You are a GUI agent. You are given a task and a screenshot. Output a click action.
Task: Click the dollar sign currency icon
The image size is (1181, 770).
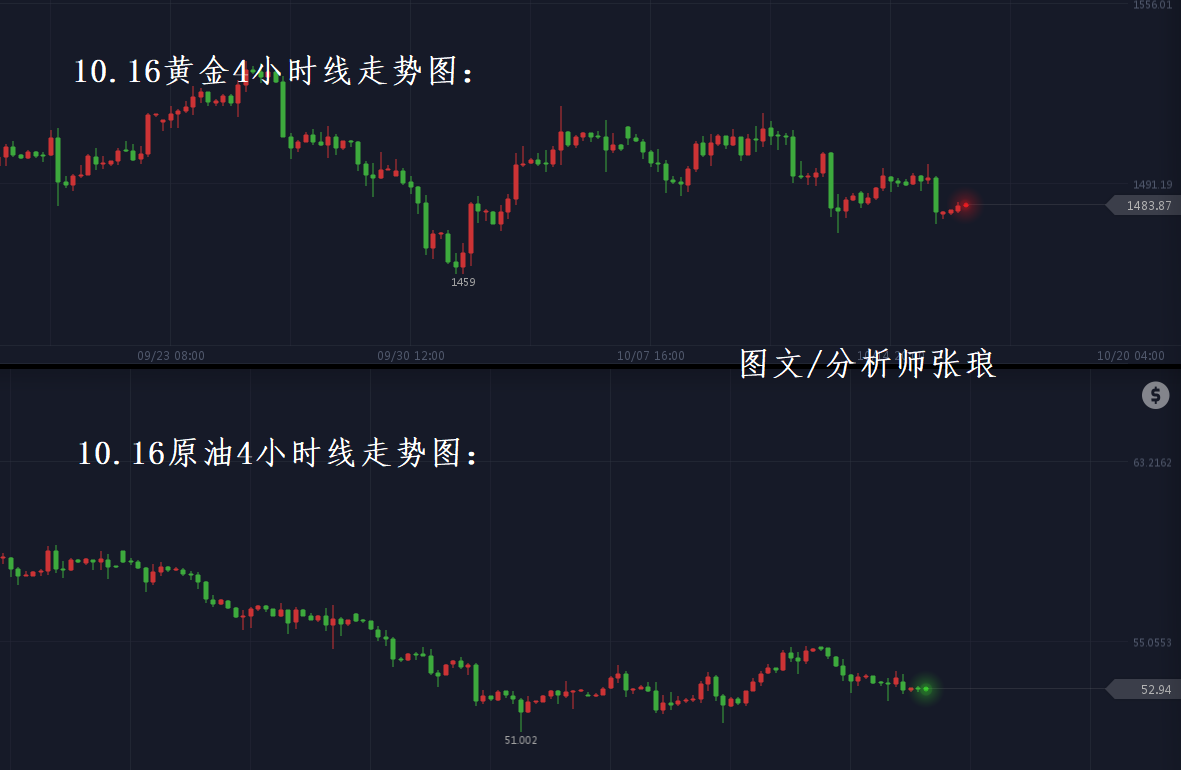tap(1155, 395)
